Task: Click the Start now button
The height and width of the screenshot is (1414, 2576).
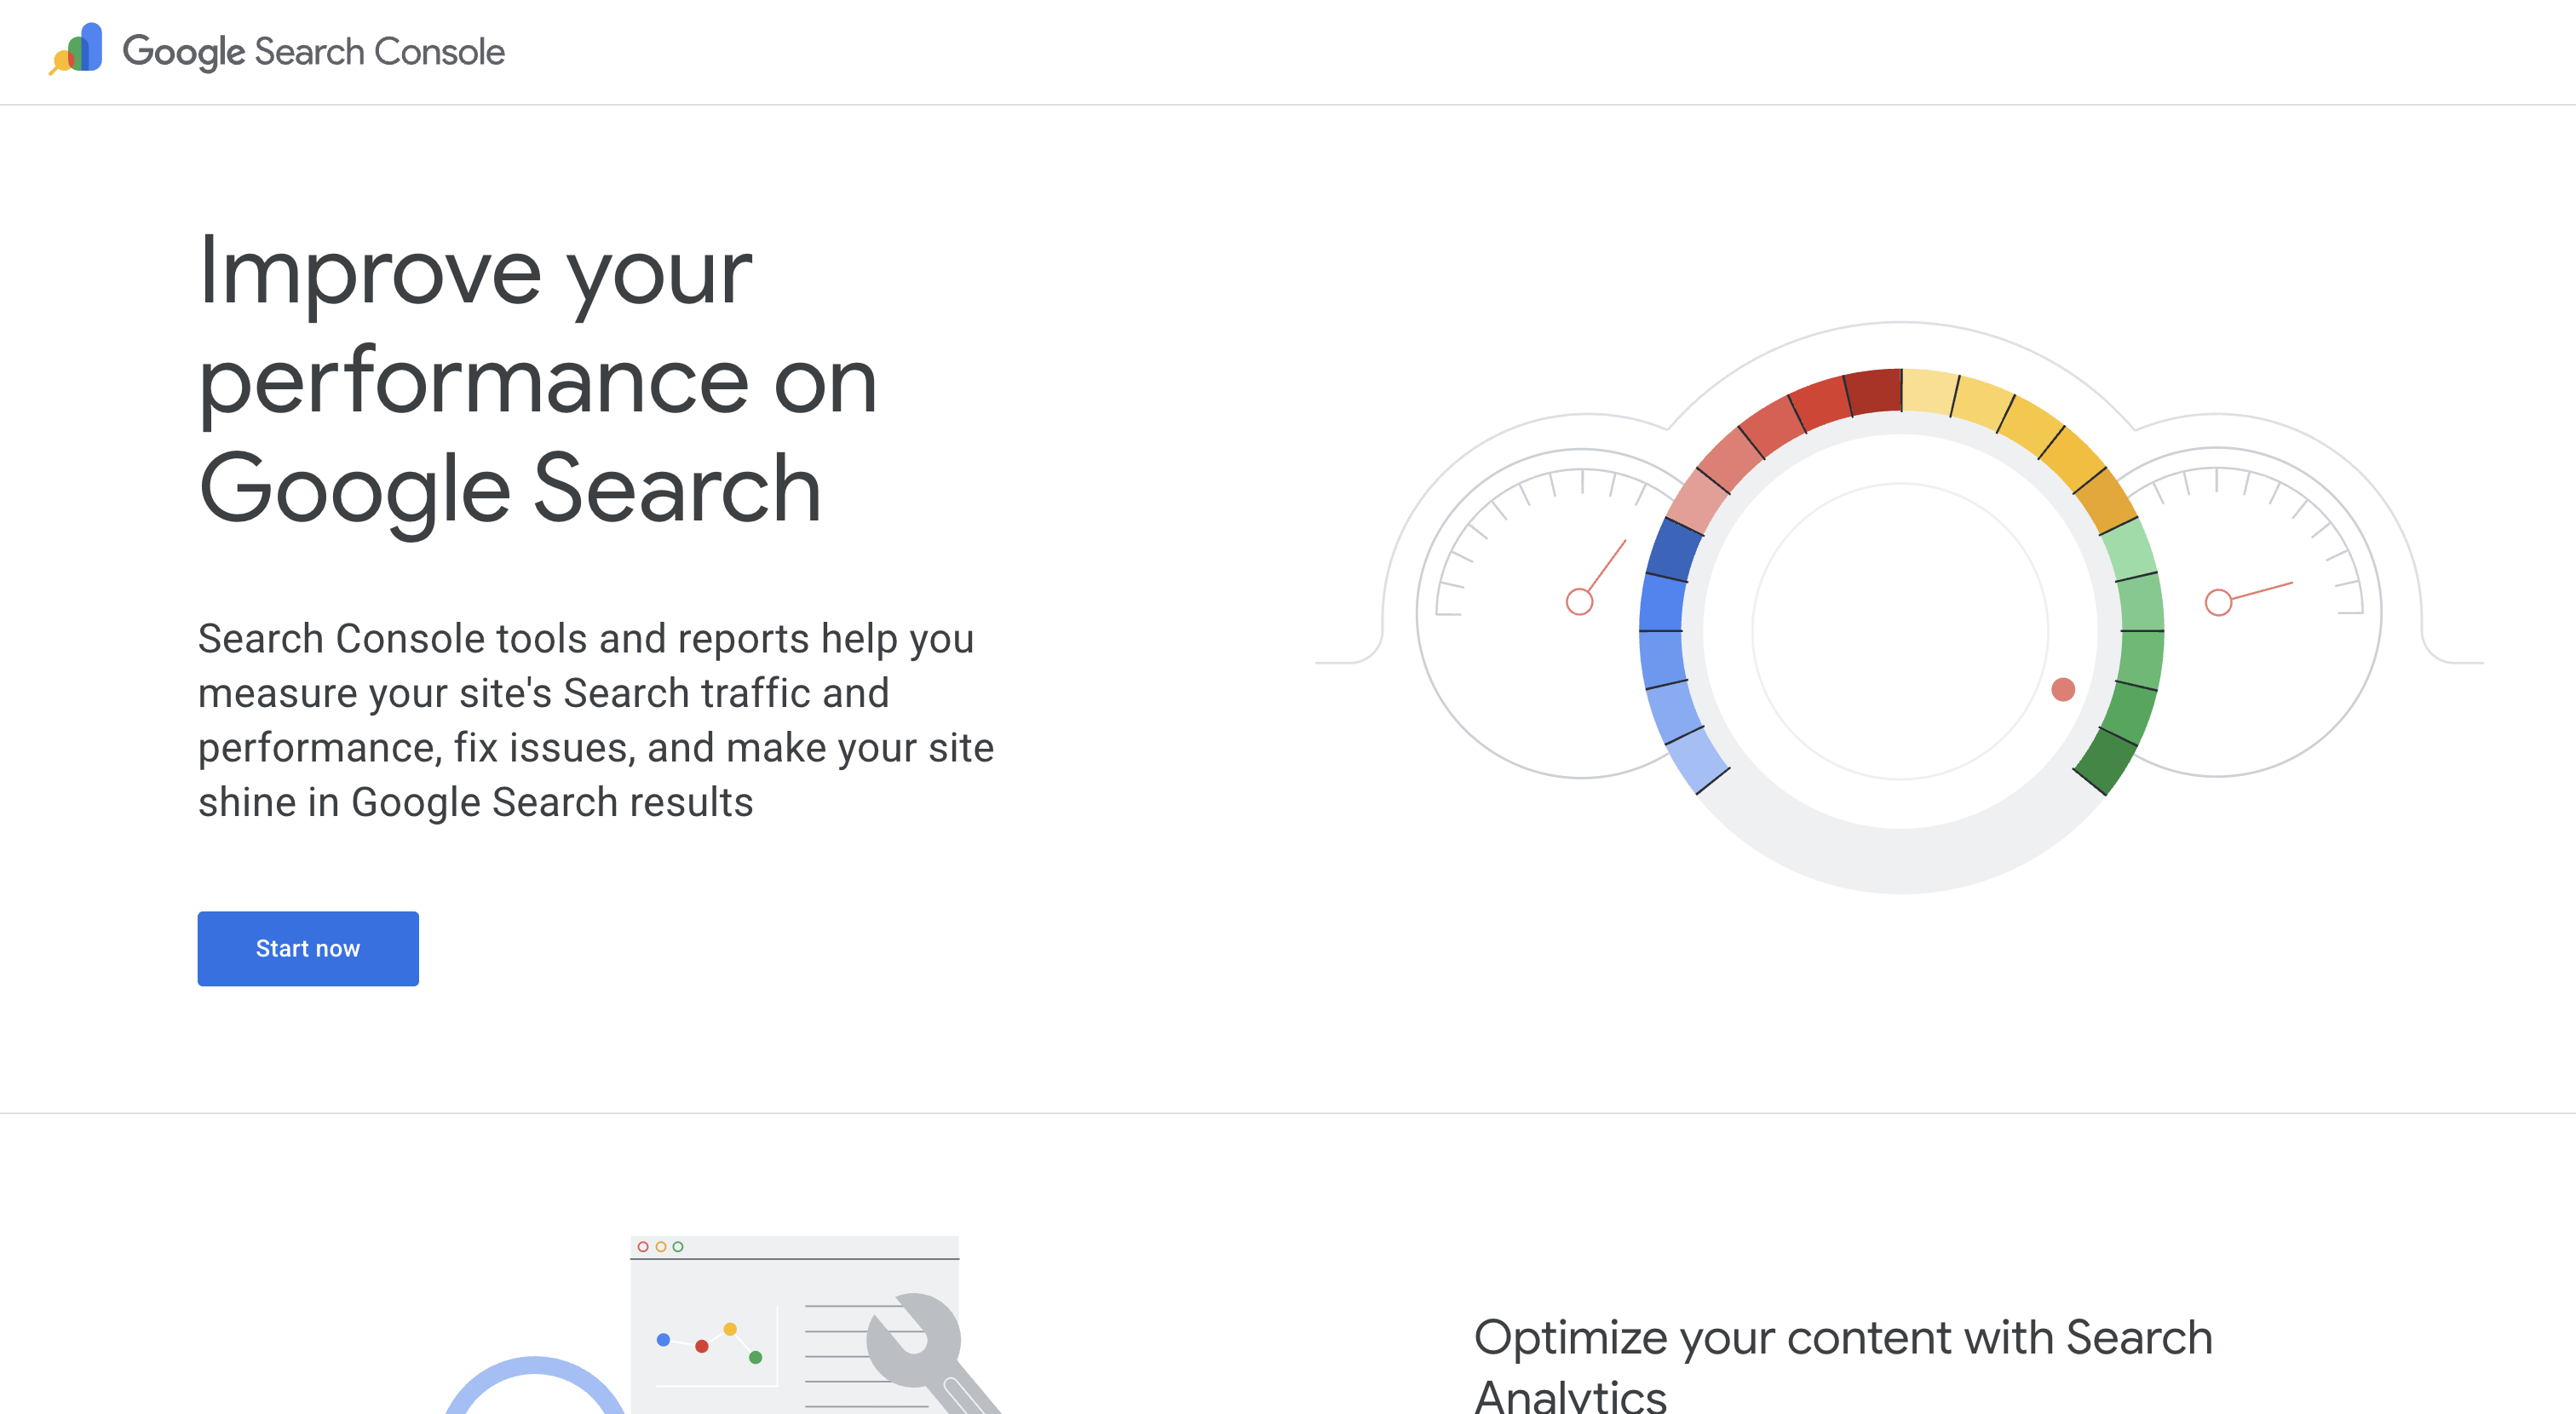Action: 308,948
